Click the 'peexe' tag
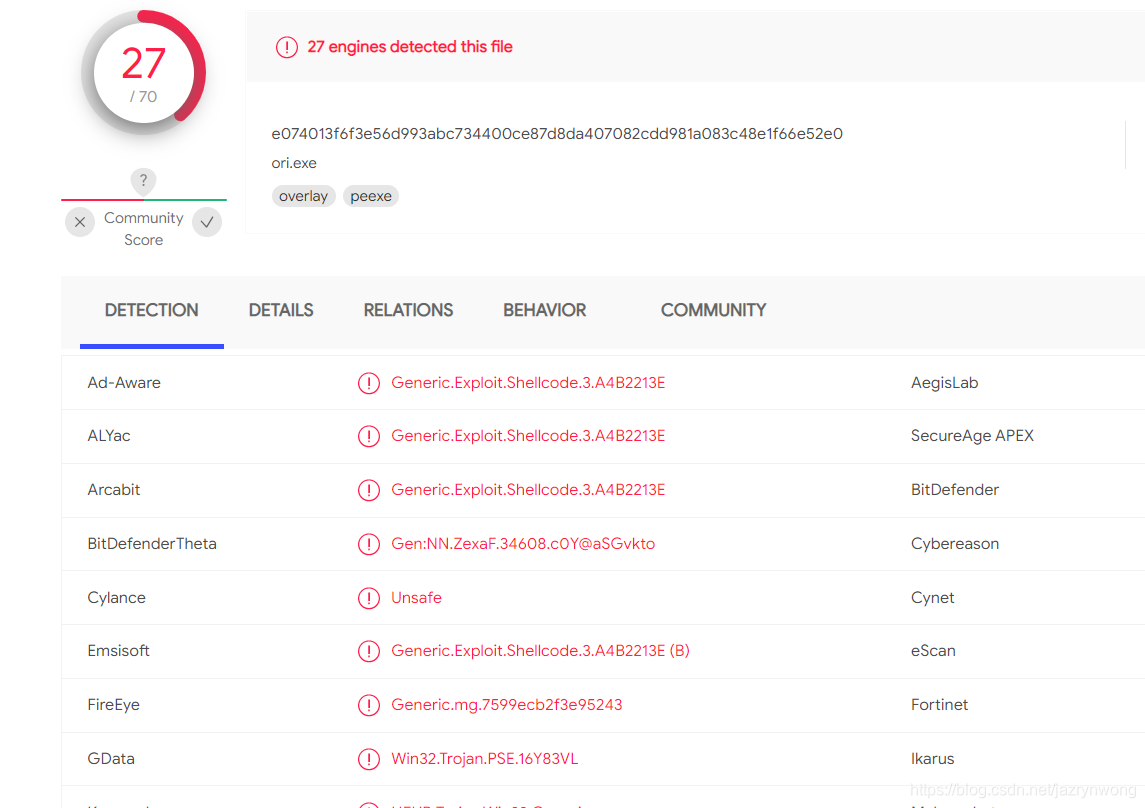 (x=371, y=196)
